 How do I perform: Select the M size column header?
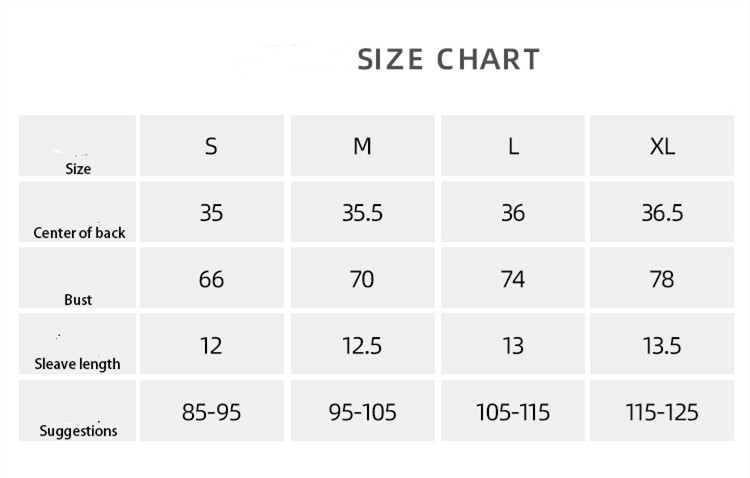[362, 146]
